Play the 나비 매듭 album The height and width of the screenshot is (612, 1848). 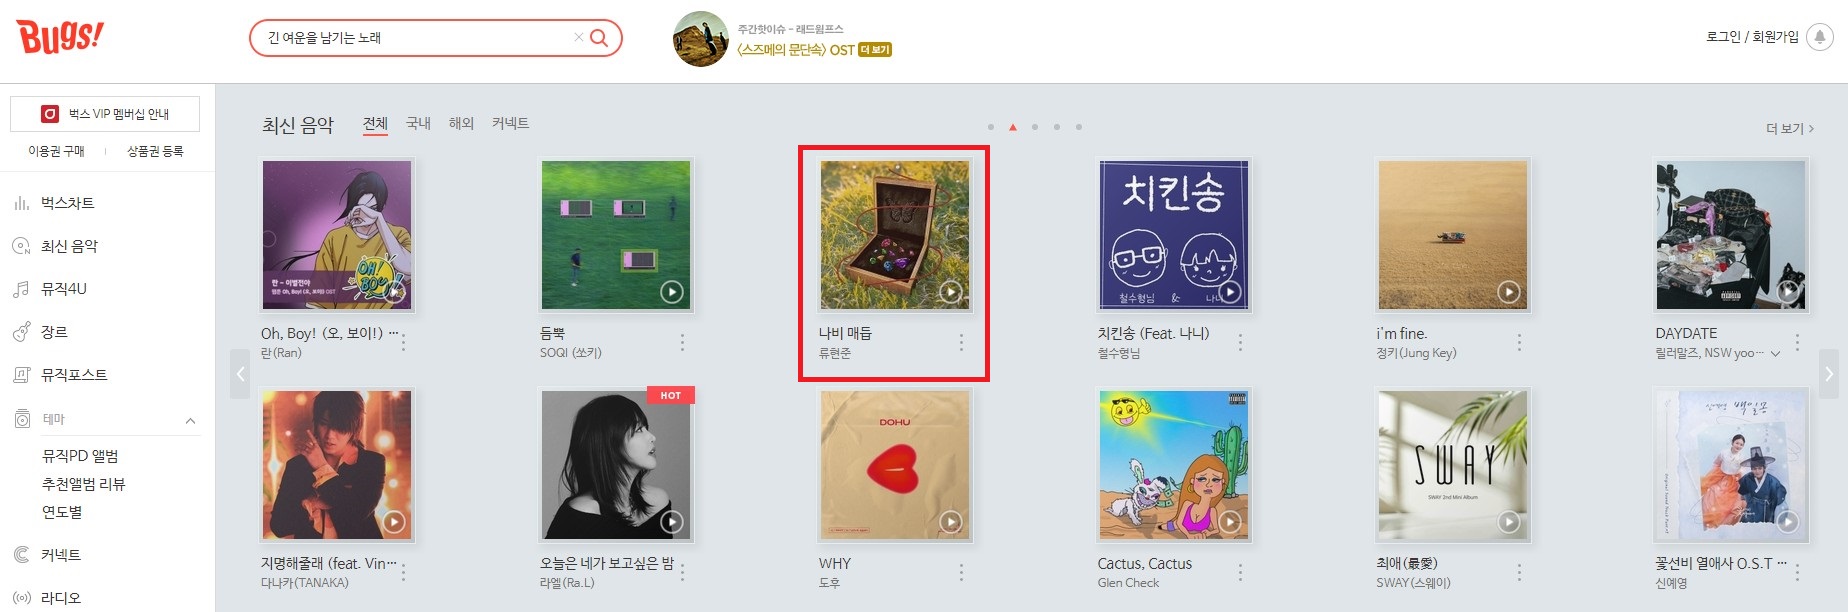[x=951, y=292]
